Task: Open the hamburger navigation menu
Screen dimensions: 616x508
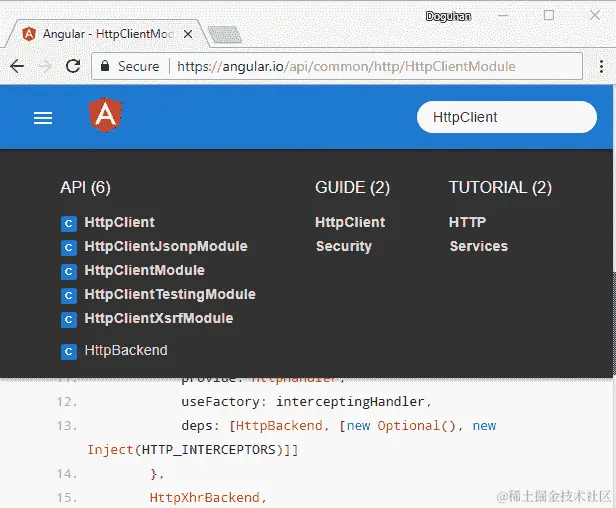Action: tap(43, 118)
